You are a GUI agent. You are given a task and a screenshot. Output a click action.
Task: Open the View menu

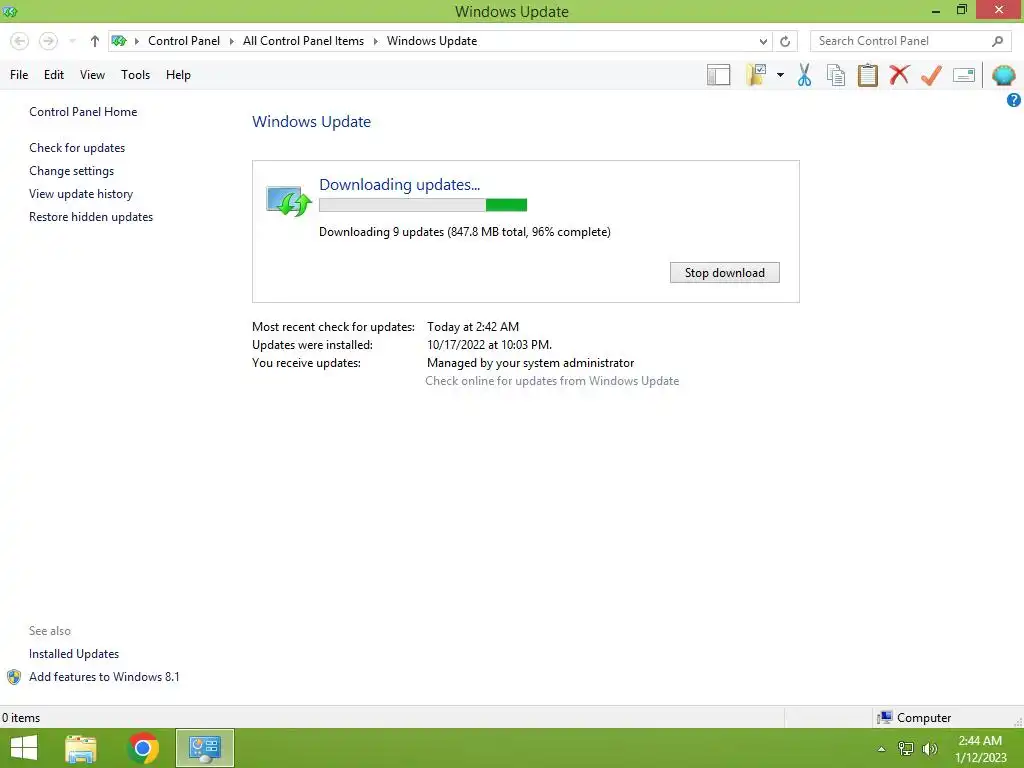coord(92,75)
